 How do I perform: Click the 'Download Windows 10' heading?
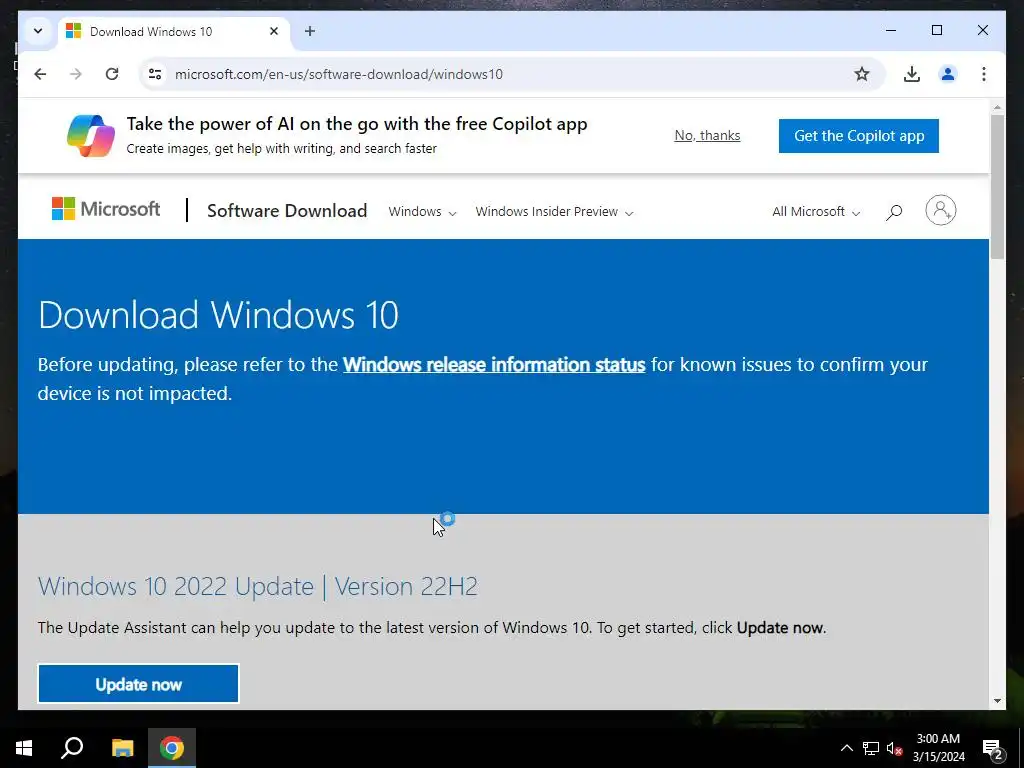218,315
